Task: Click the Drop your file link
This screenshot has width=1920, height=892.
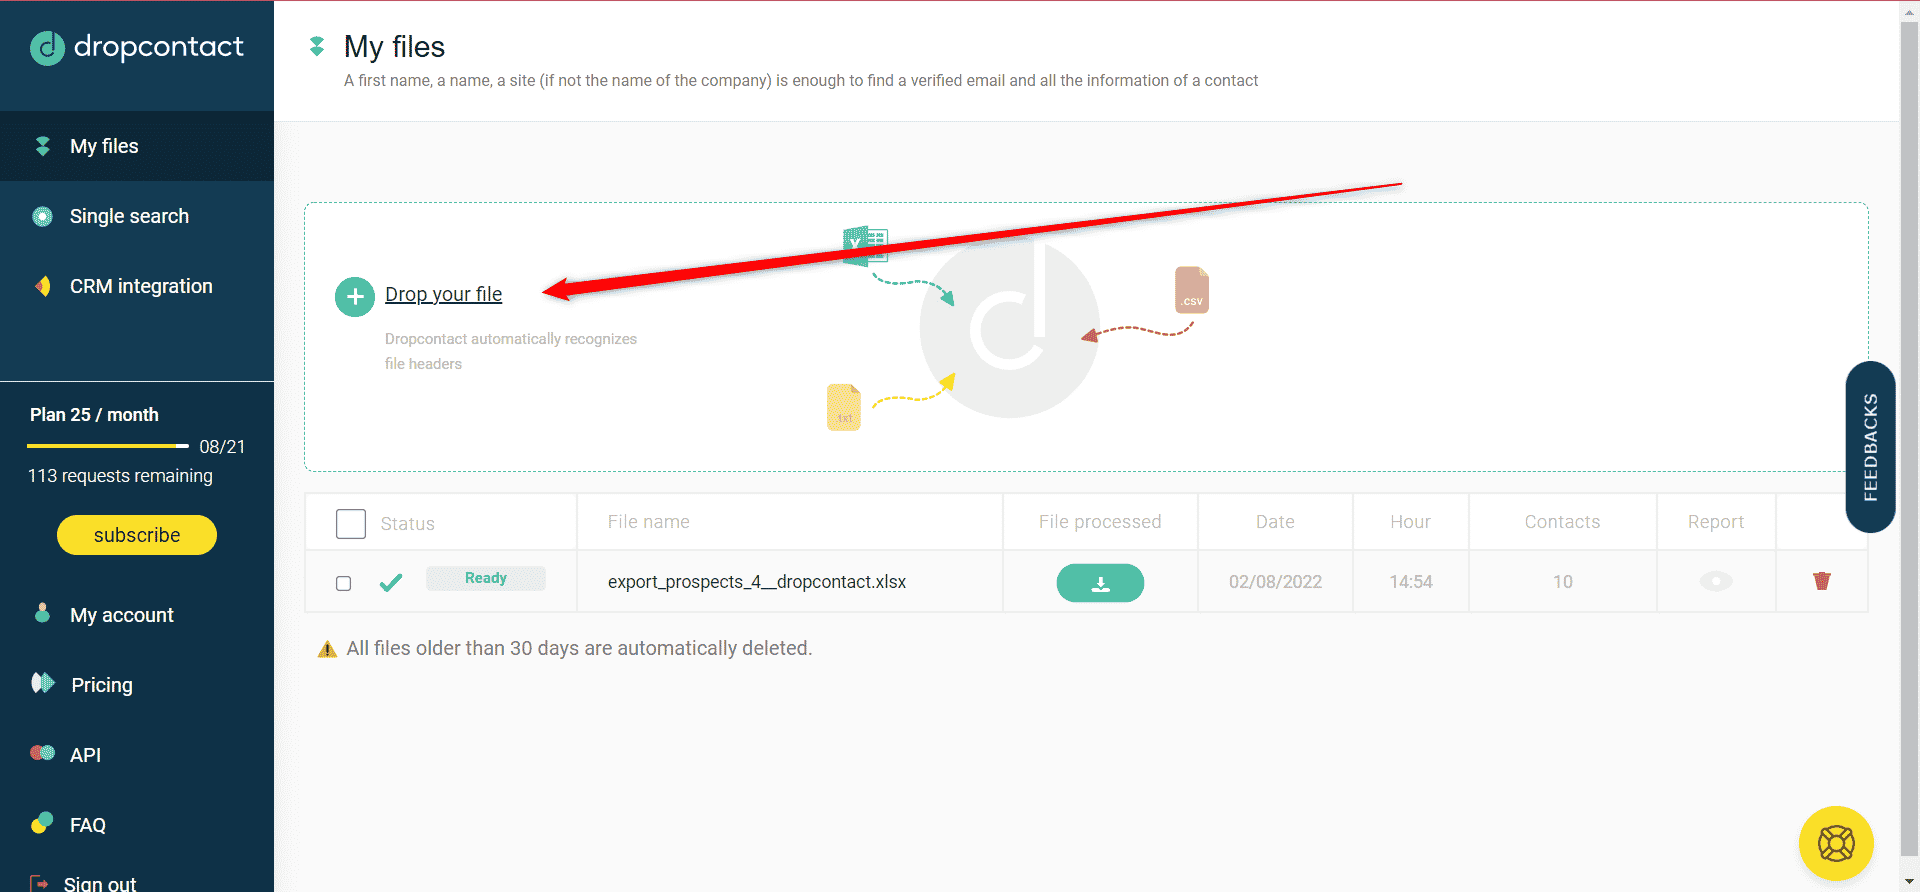Action: click(x=444, y=294)
